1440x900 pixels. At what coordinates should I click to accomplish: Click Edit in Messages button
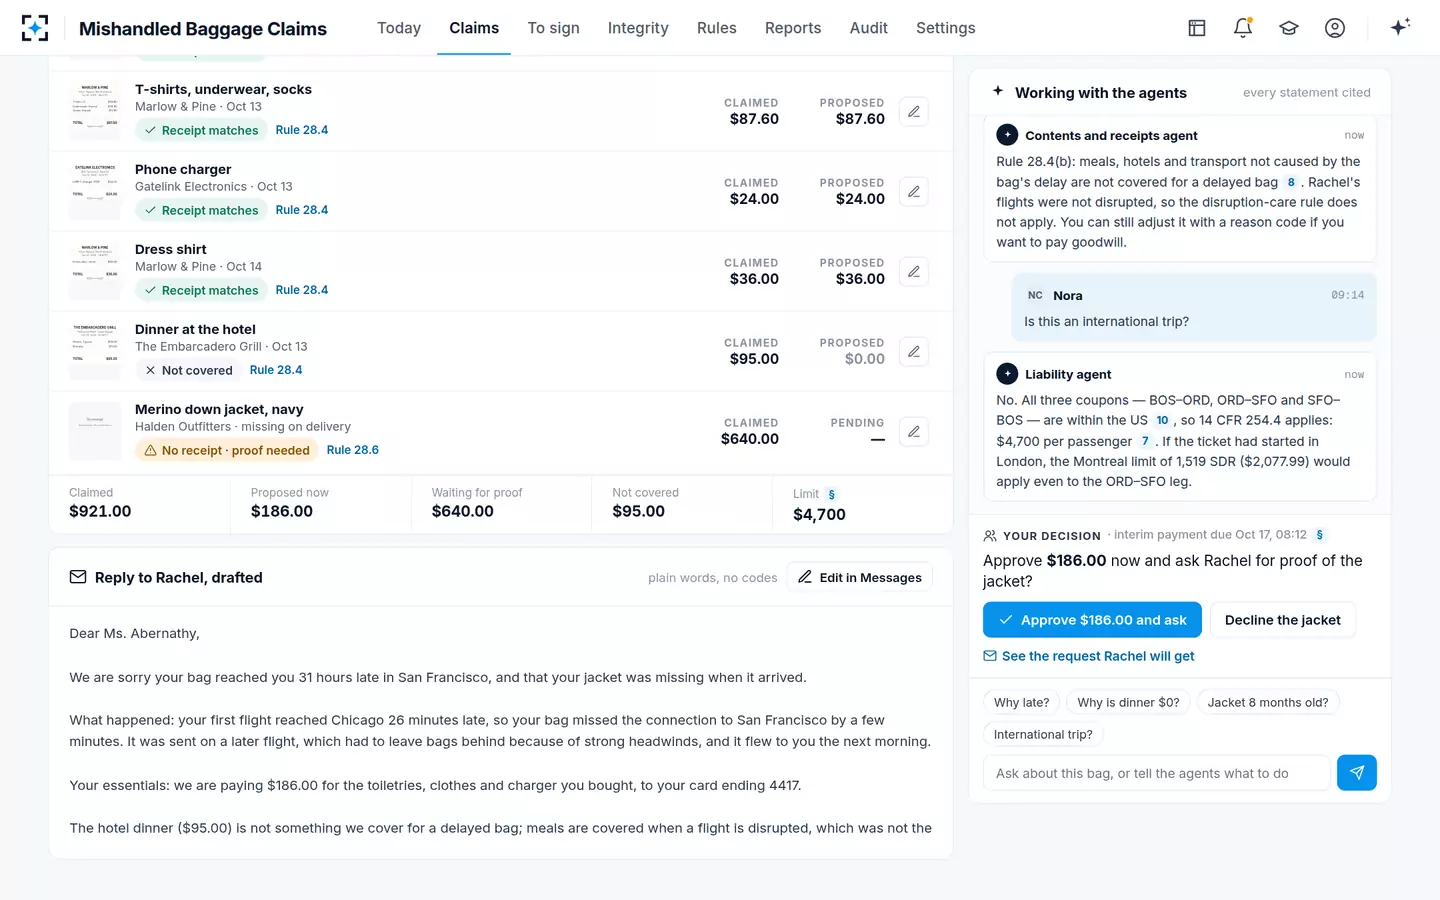click(860, 578)
